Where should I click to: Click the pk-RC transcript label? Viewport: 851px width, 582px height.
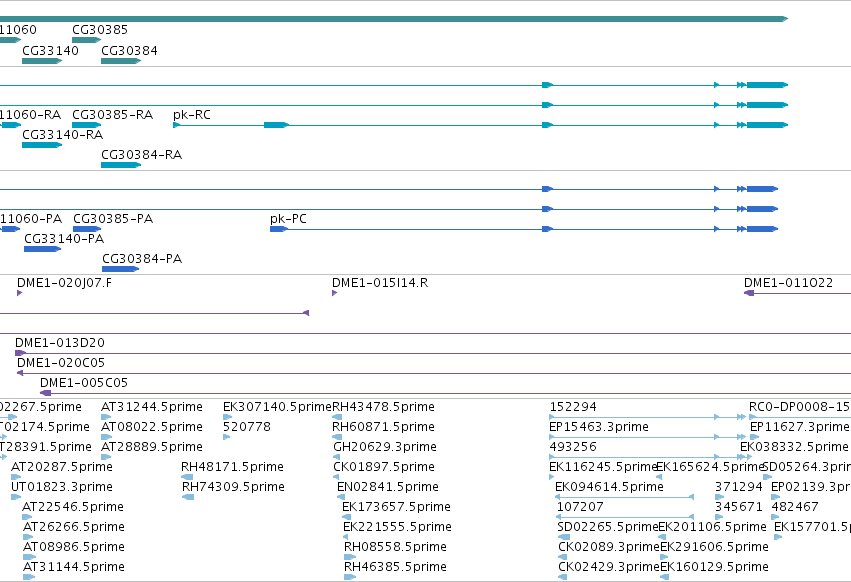[192, 115]
